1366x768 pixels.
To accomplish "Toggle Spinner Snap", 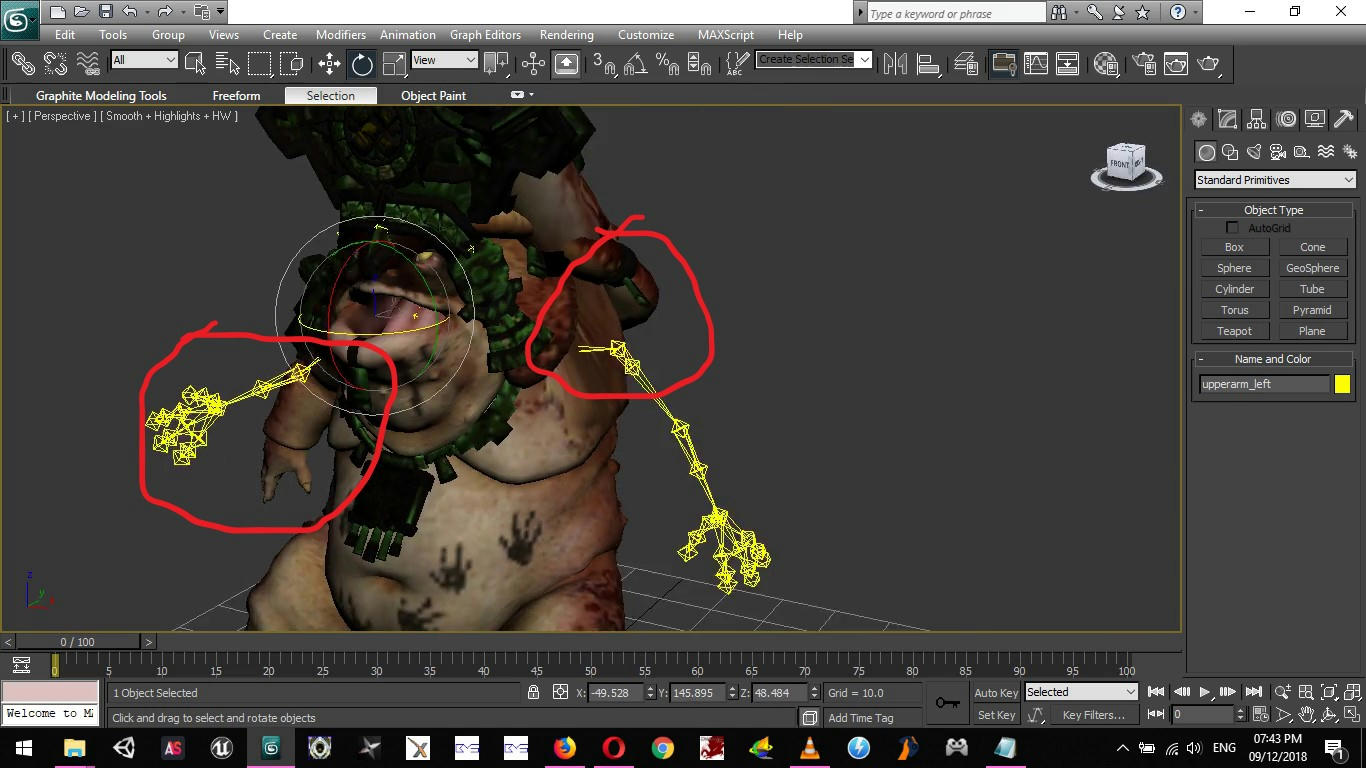I will click(x=700, y=63).
